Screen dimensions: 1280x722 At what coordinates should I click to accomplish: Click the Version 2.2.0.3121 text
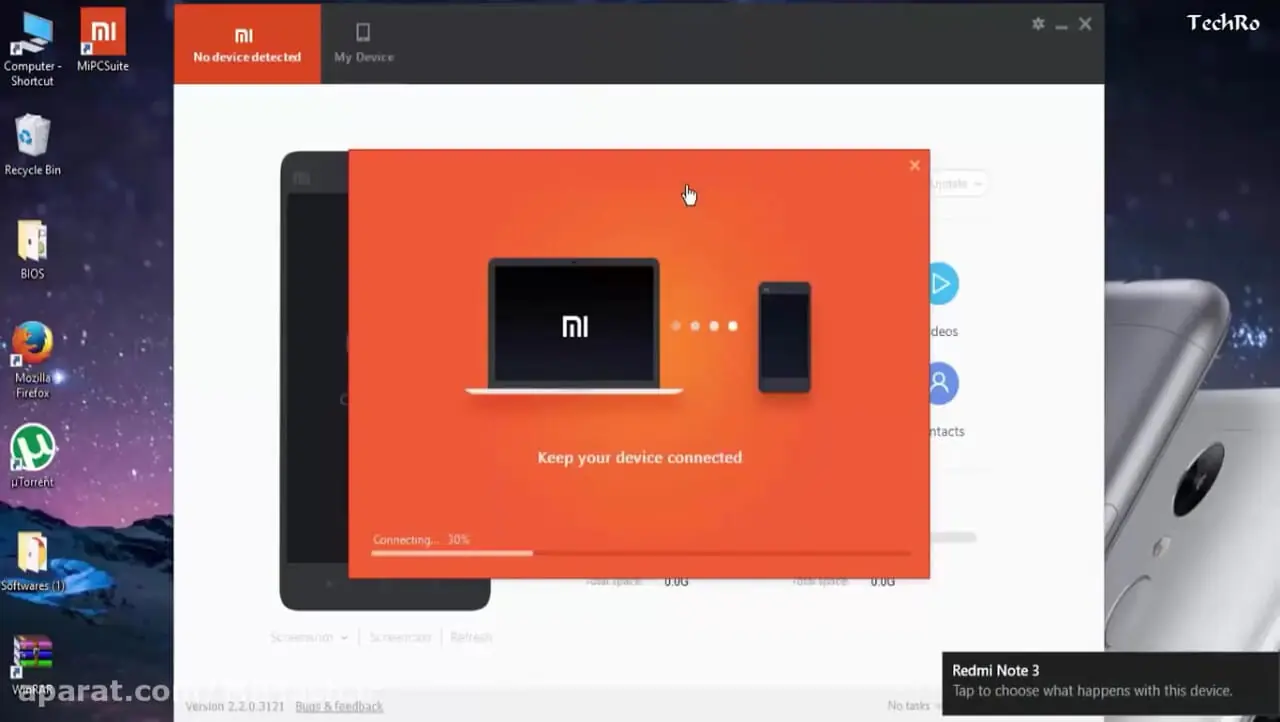point(234,706)
